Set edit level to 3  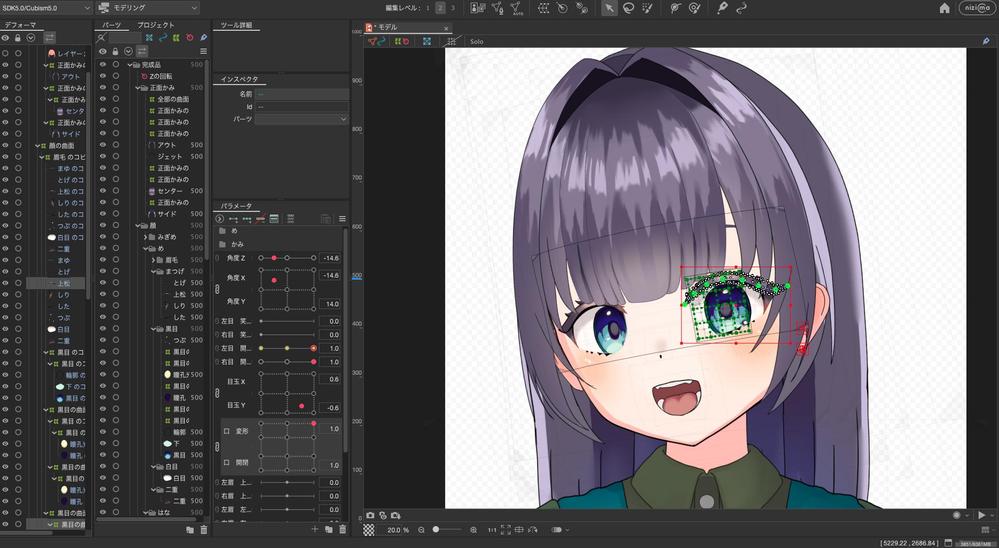[453, 8]
